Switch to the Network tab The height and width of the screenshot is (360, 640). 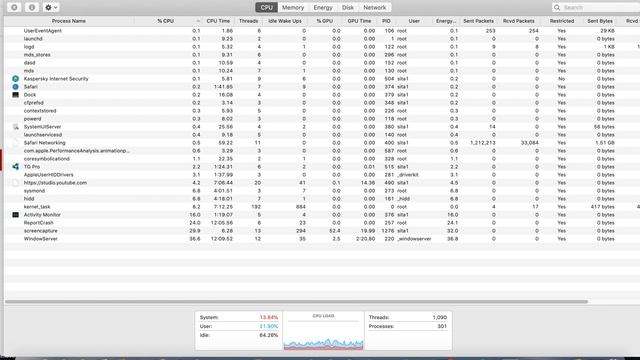click(x=375, y=7)
